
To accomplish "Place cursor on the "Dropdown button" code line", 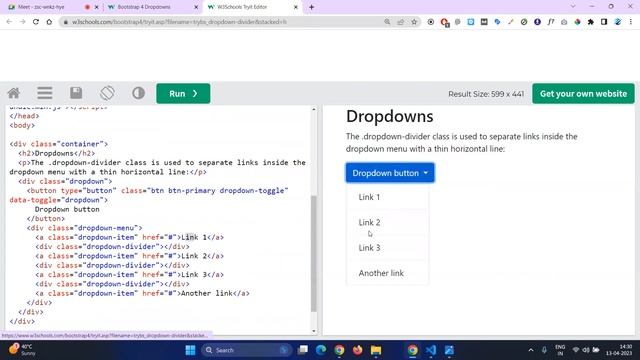I will 67,209.
